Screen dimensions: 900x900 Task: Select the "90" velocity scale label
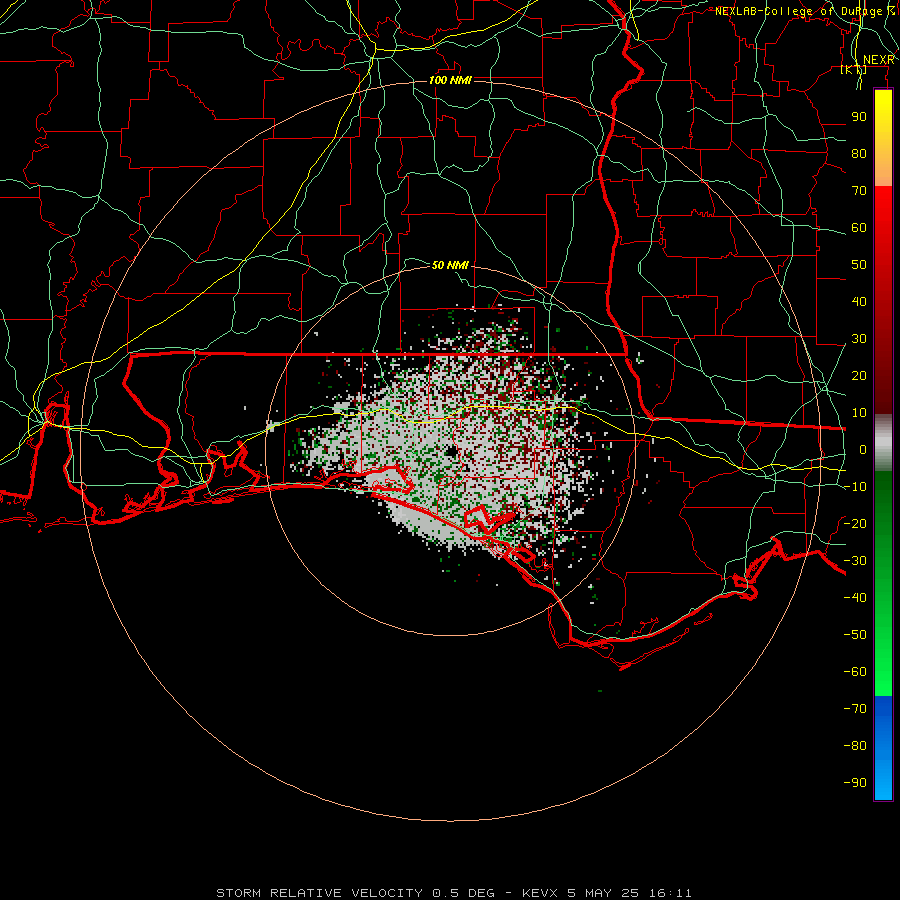[x=859, y=117]
